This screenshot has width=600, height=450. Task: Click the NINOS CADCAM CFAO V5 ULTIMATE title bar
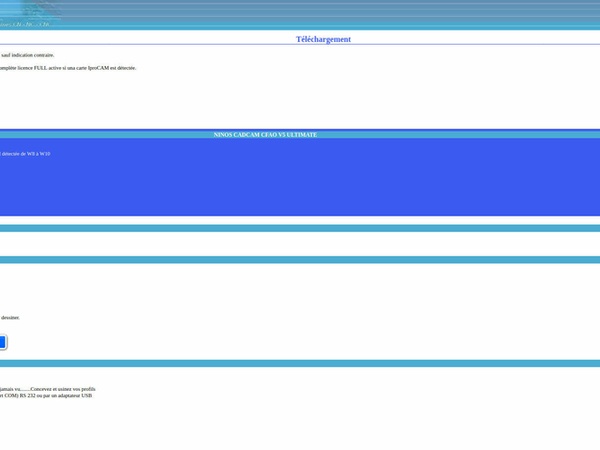[x=265, y=134]
